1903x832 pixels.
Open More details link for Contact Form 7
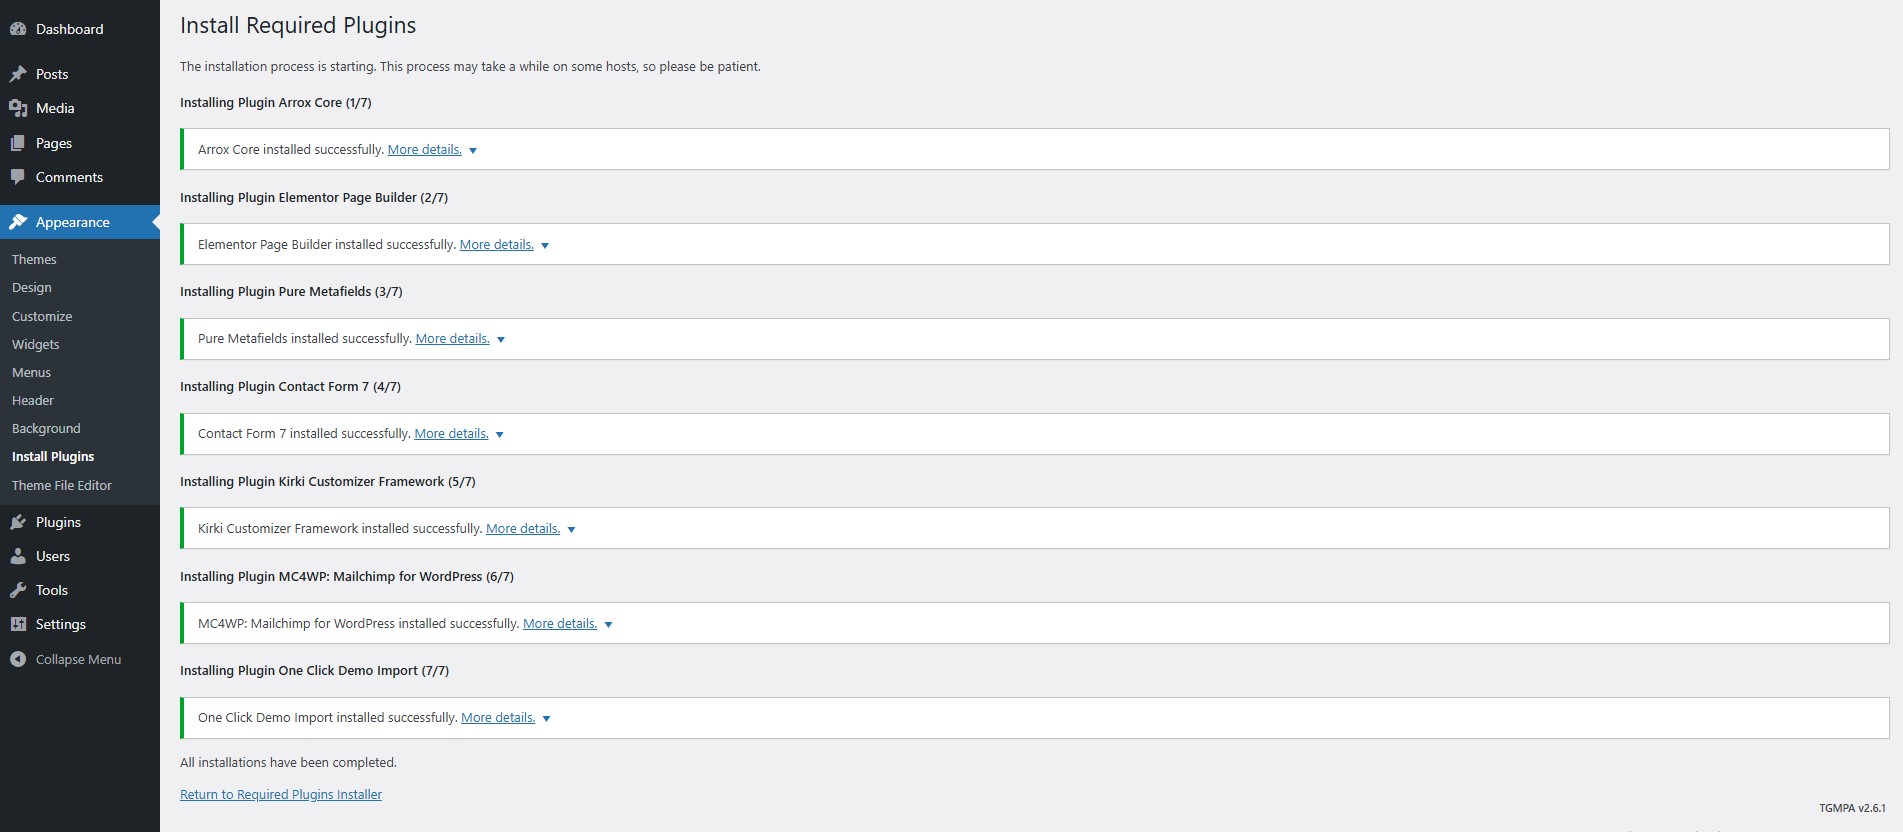pyautogui.click(x=452, y=434)
